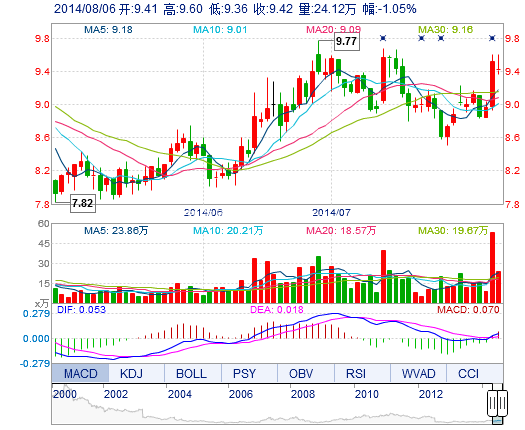Viewport: 525px width, 430px height.
Task: Jump to year 2008 on the overview timeline
Action: [x=303, y=394]
